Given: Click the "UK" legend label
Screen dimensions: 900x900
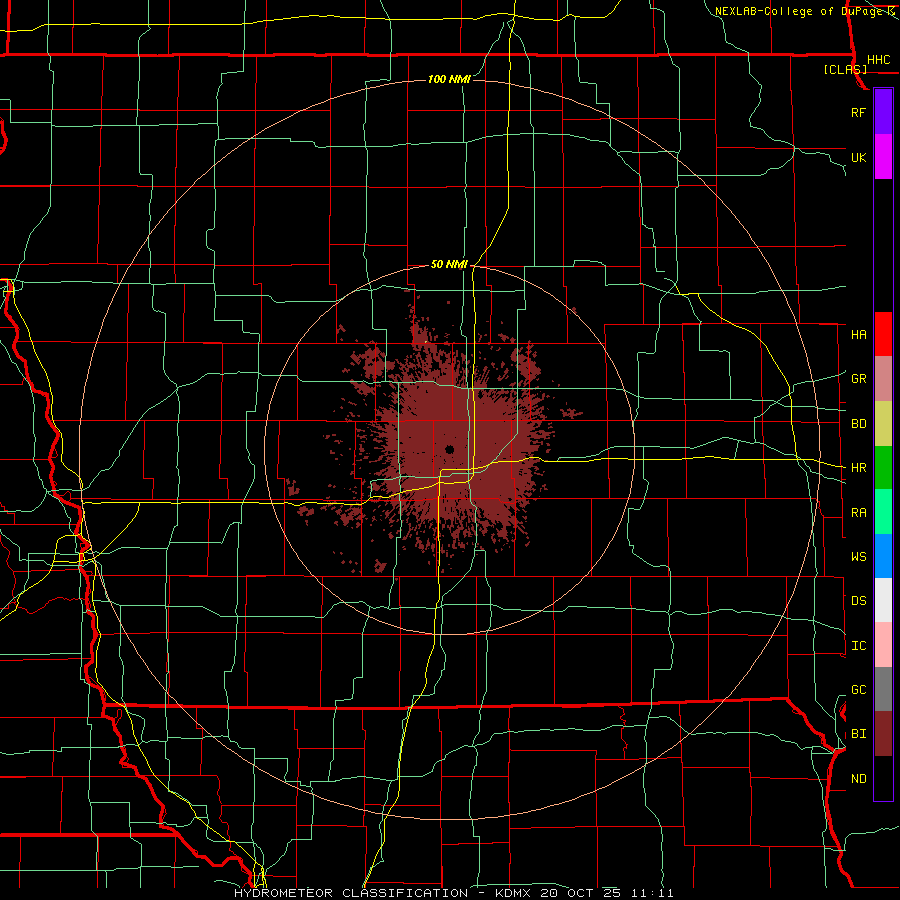Looking at the screenshot, I should [x=858, y=157].
